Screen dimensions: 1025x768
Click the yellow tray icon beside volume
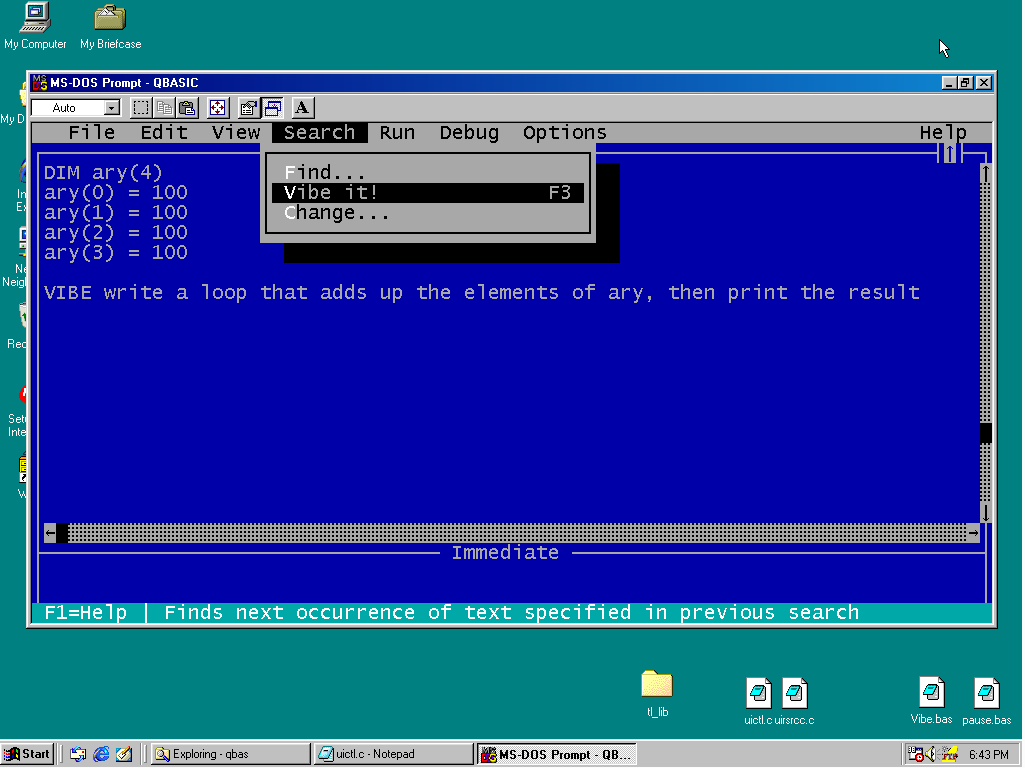(949, 754)
